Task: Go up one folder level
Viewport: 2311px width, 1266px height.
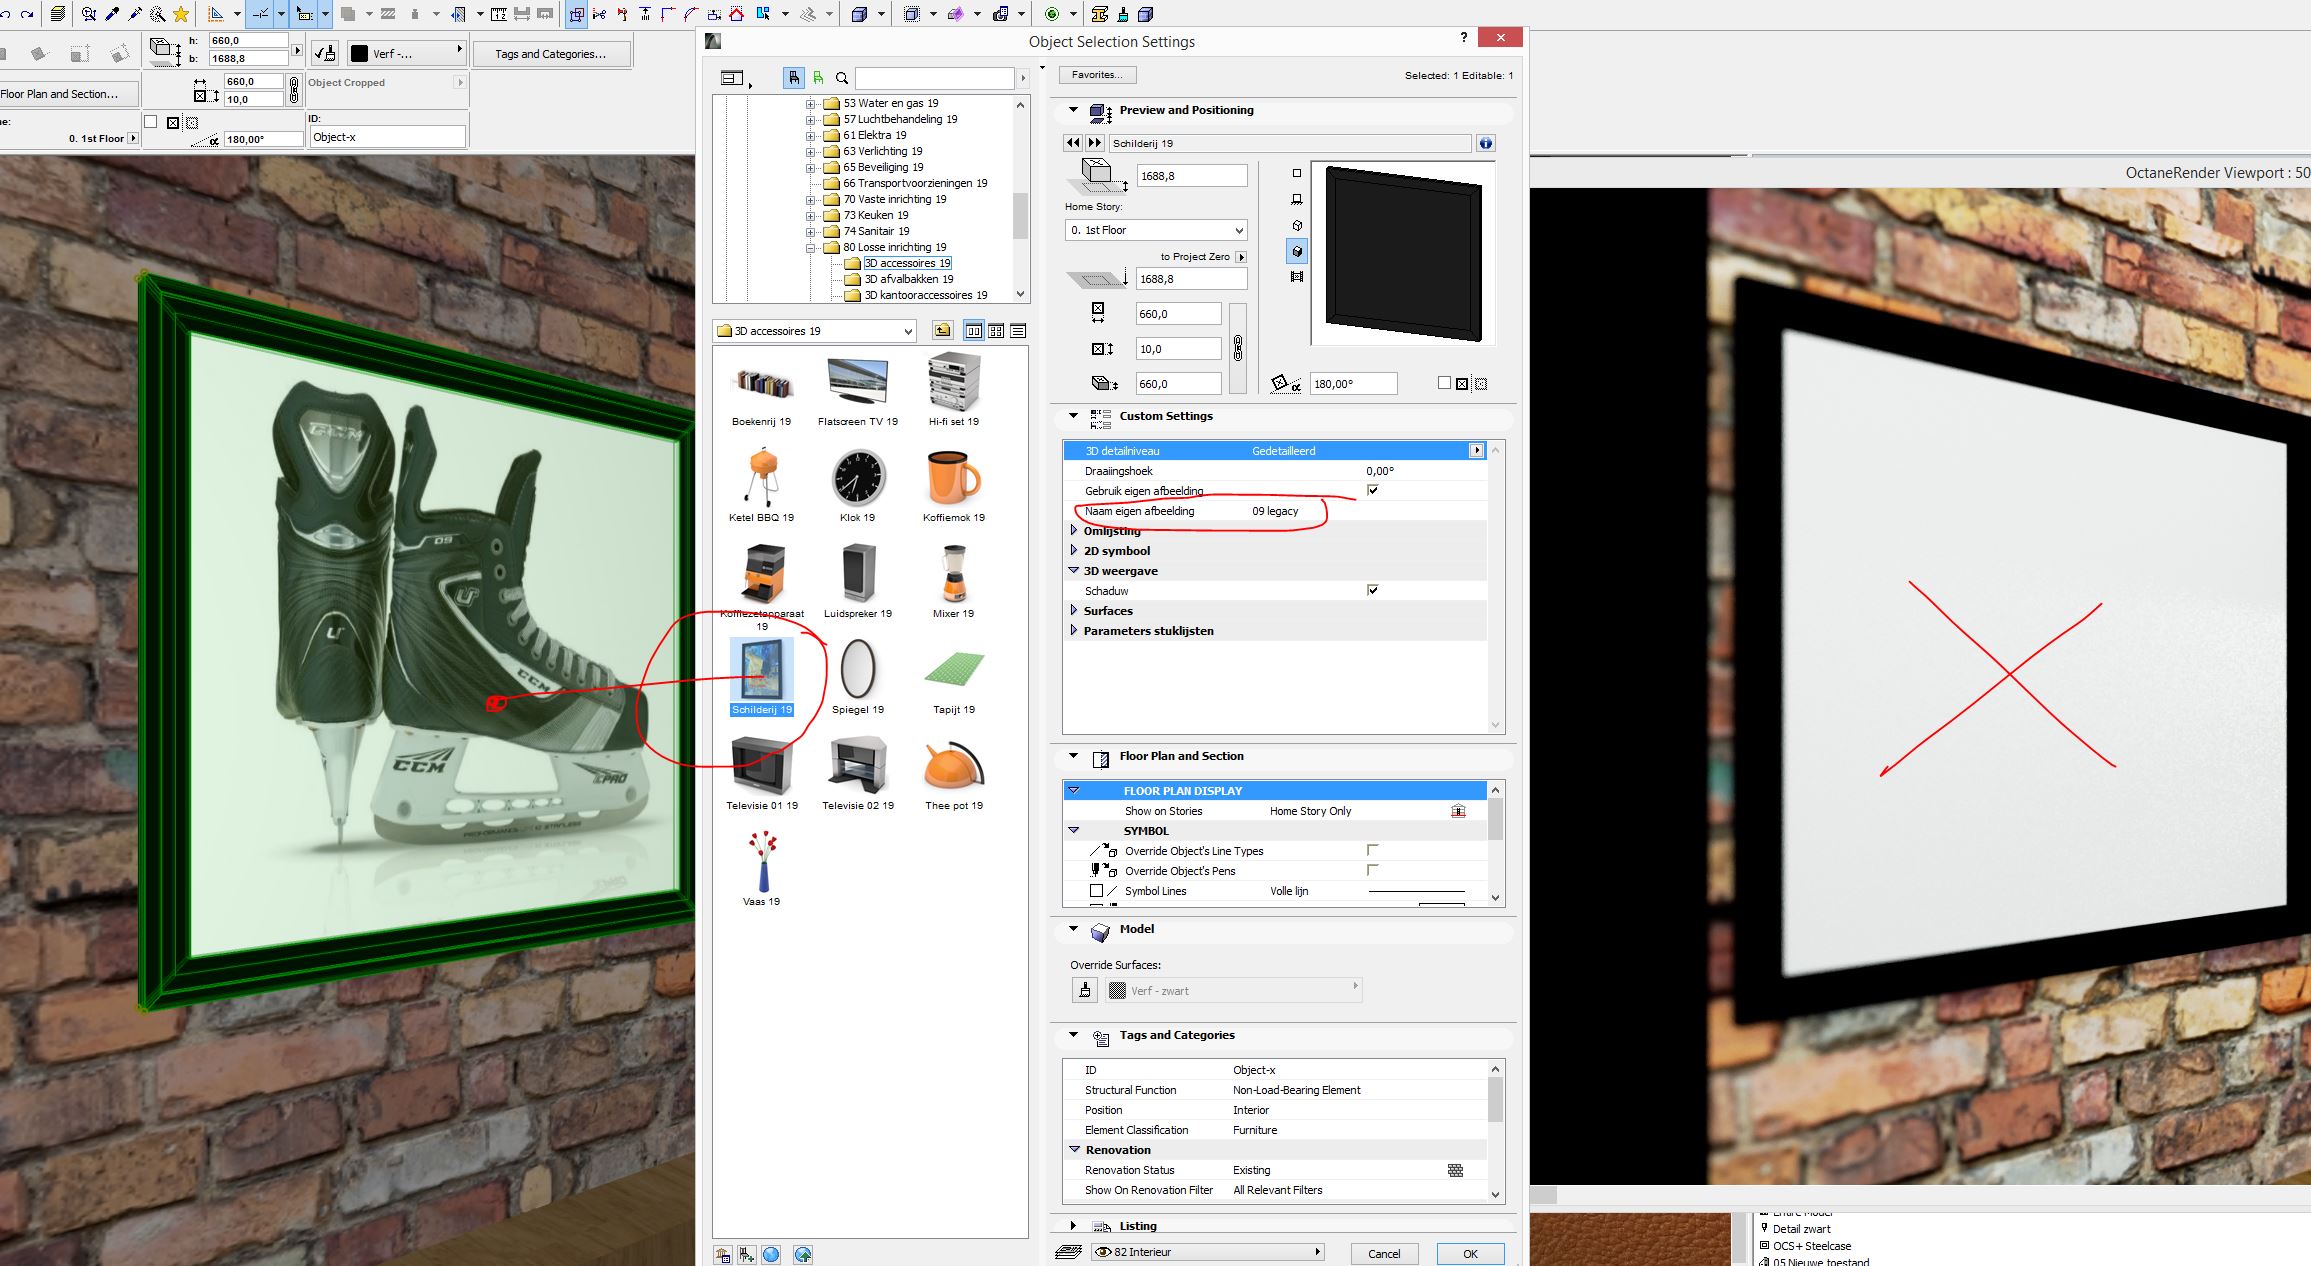Action: [942, 331]
